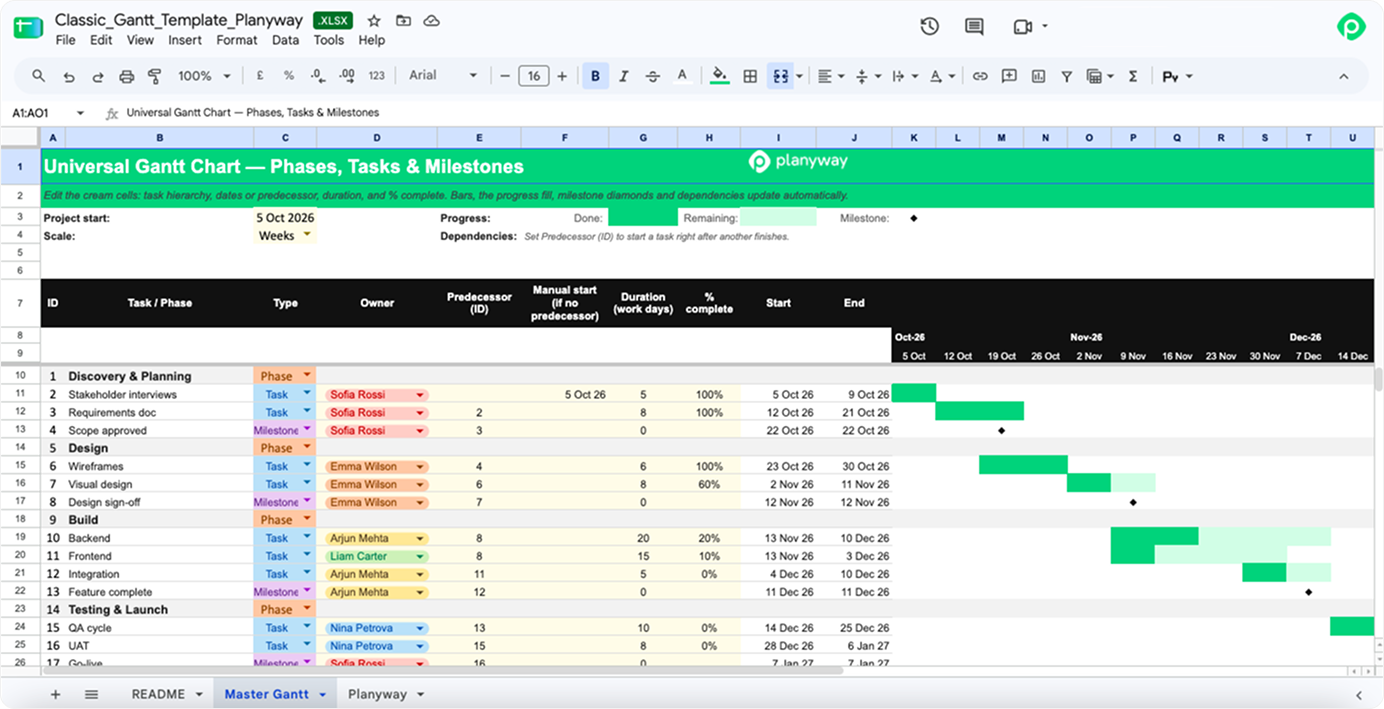Toggle italic formatting
This screenshot has width=1384, height=709.
click(x=624, y=76)
